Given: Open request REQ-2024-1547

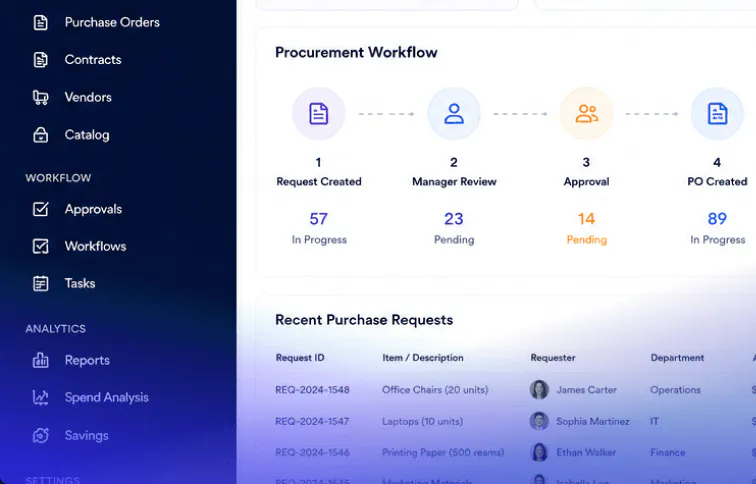Looking at the screenshot, I should [312, 421].
